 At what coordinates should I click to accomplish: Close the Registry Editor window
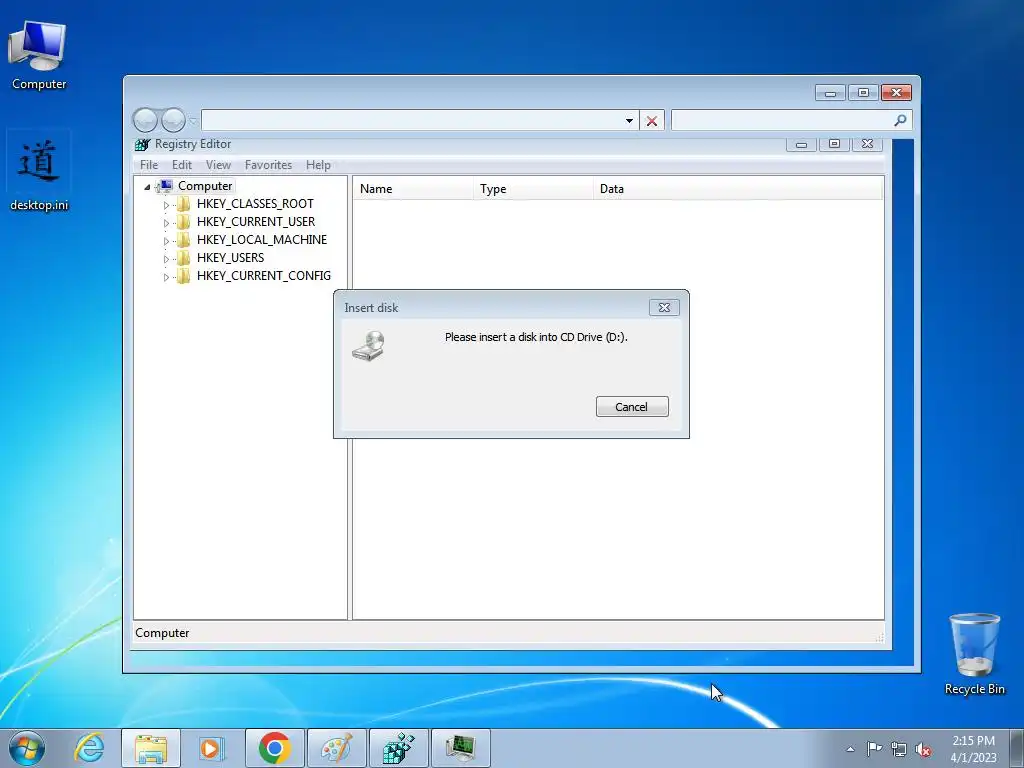(x=867, y=144)
